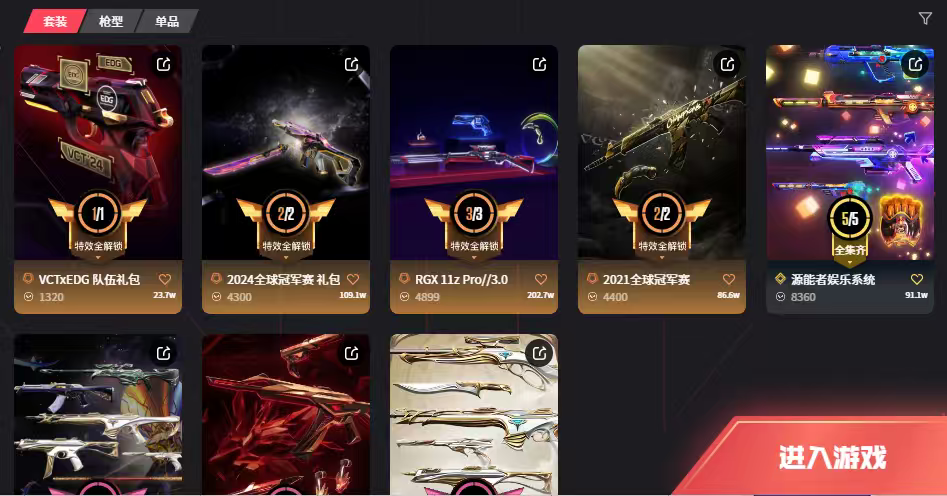Toggle the heart on 源能者娱乐系统

point(917,279)
